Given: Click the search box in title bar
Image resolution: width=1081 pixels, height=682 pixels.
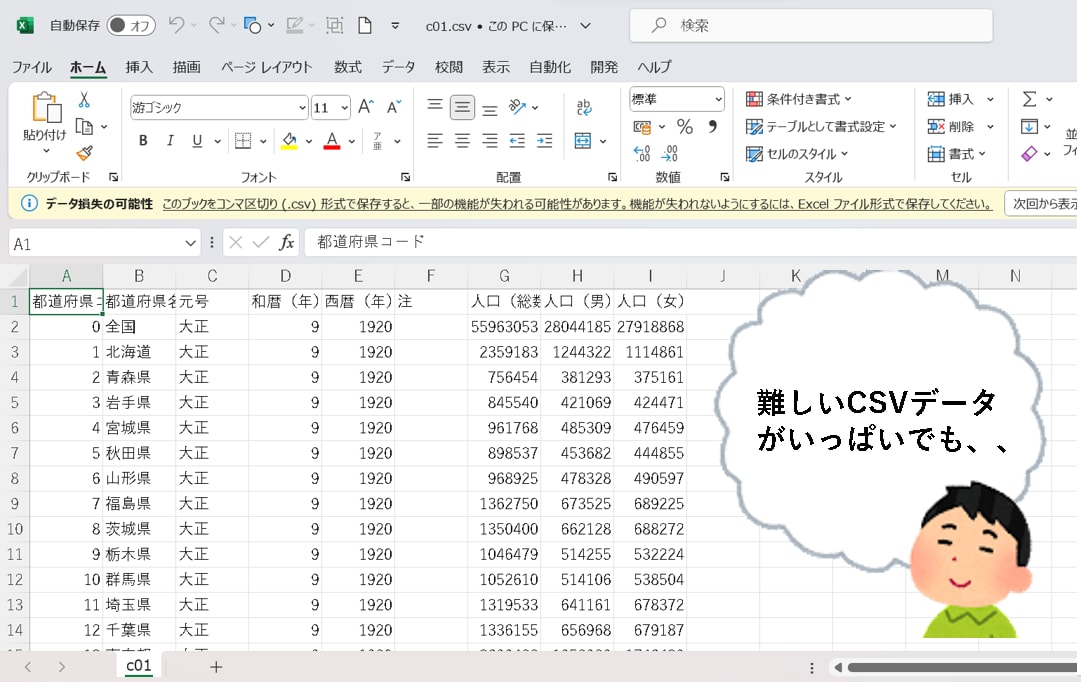Looking at the screenshot, I should click(811, 26).
